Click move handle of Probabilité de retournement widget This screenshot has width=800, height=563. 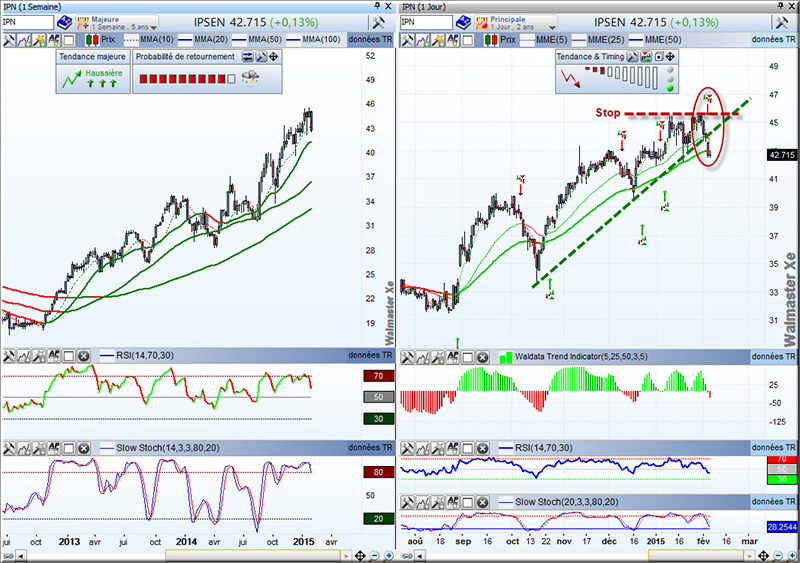point(273,57)
